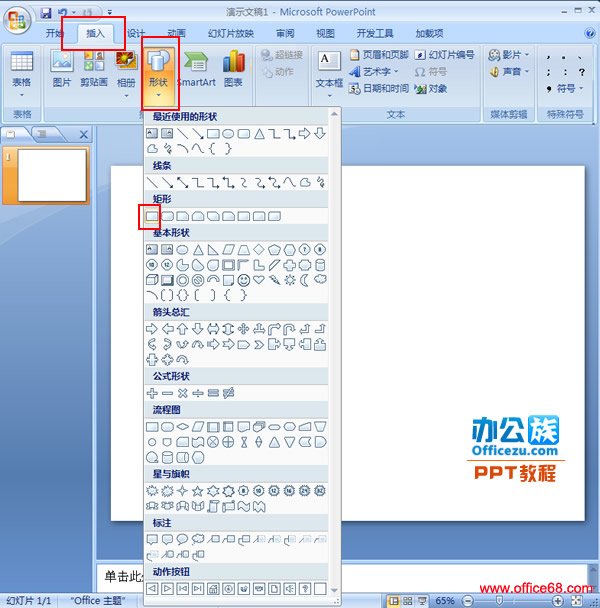Open the 加载项 ribbon tab

click(429, 33)
